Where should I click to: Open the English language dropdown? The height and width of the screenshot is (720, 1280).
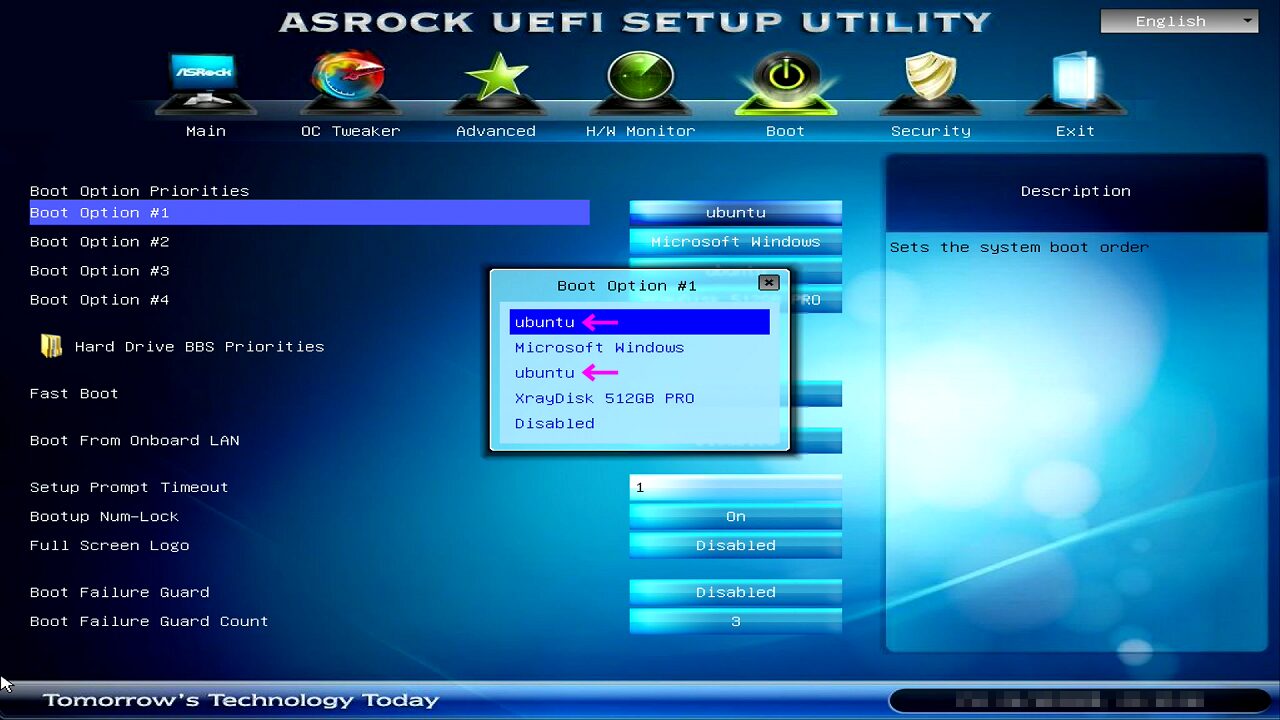coord(1179,21)
